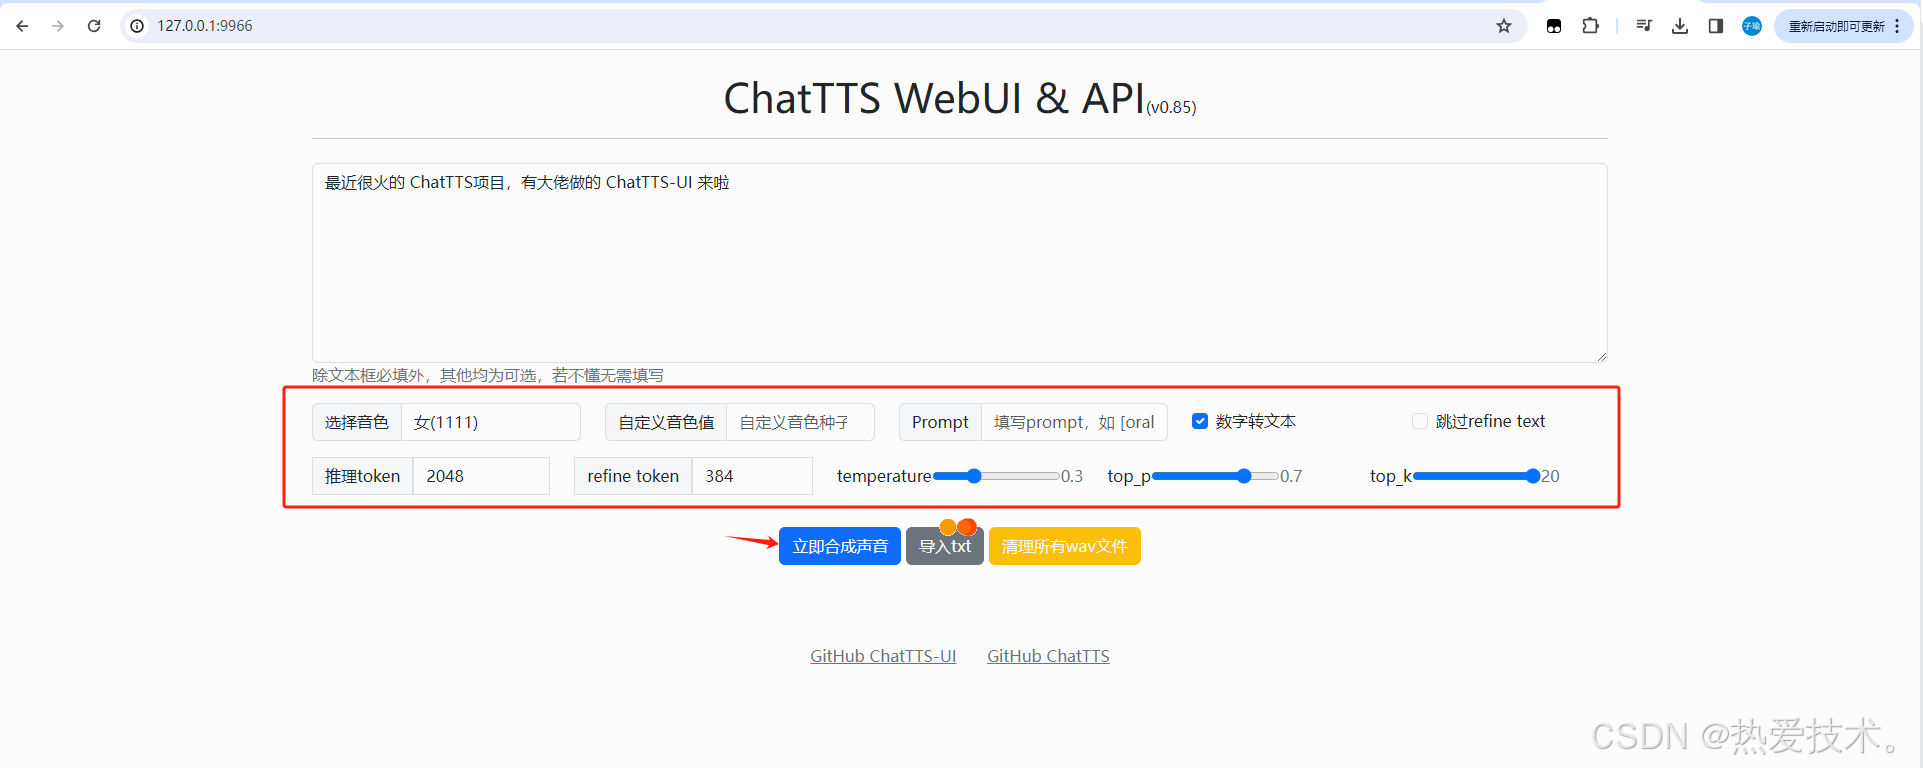
Task: Go back using browser back arrow
Action: click(x=22, y=26)
